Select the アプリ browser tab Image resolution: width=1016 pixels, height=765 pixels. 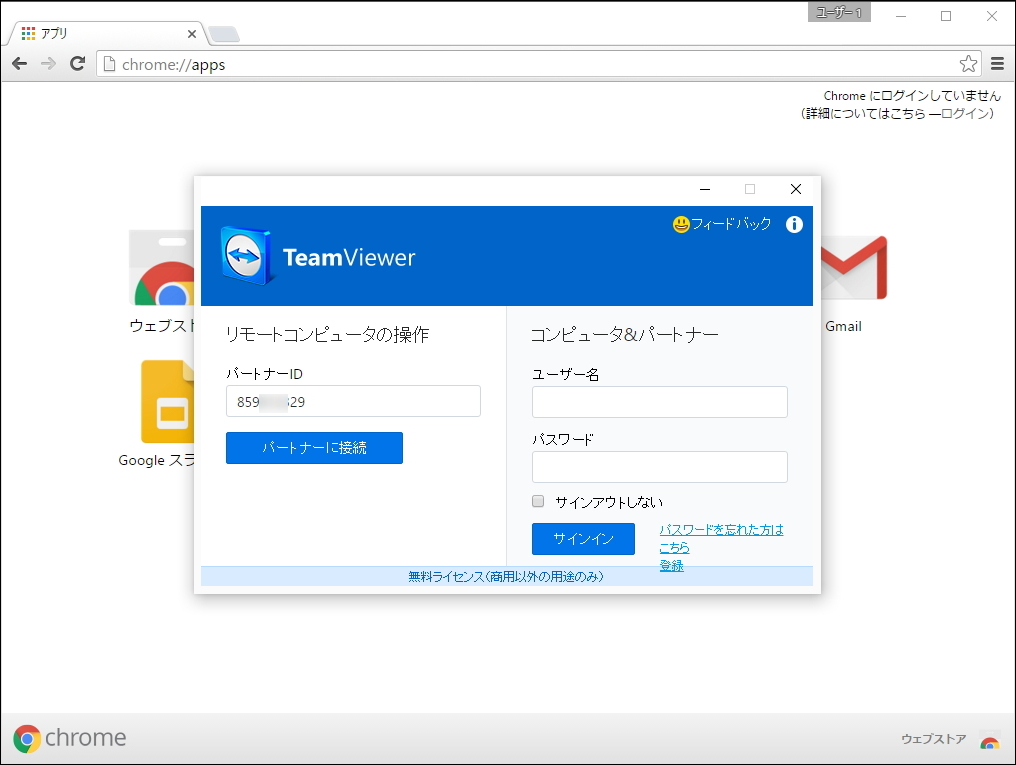(90, 32)
